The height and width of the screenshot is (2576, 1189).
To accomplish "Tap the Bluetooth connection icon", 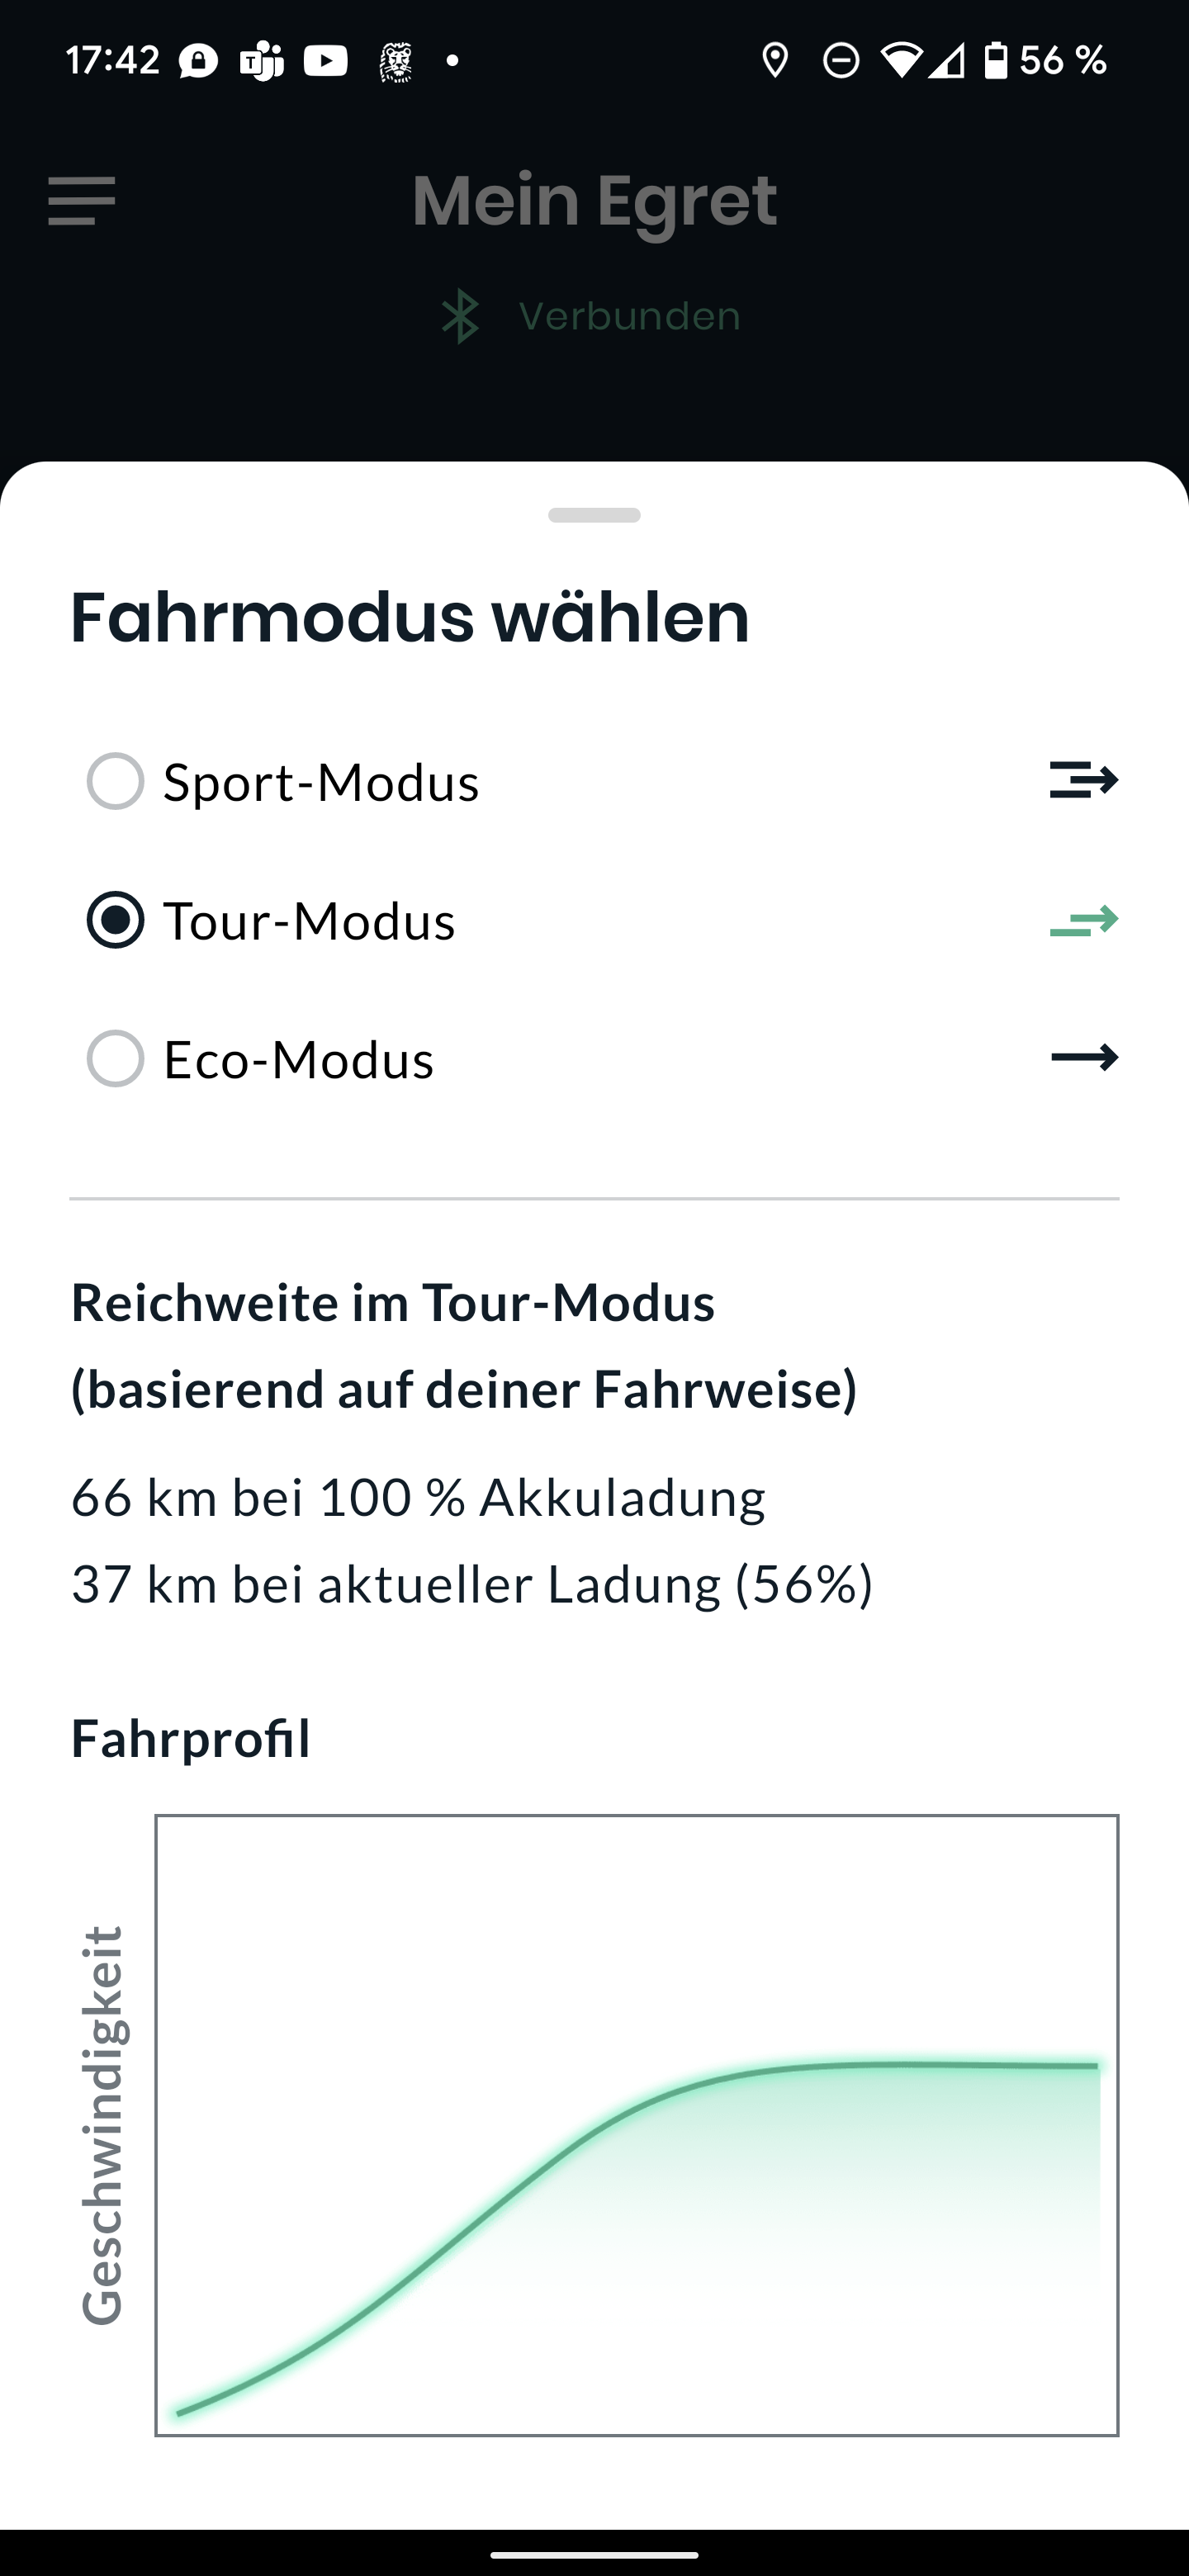I will click(461, 317).
